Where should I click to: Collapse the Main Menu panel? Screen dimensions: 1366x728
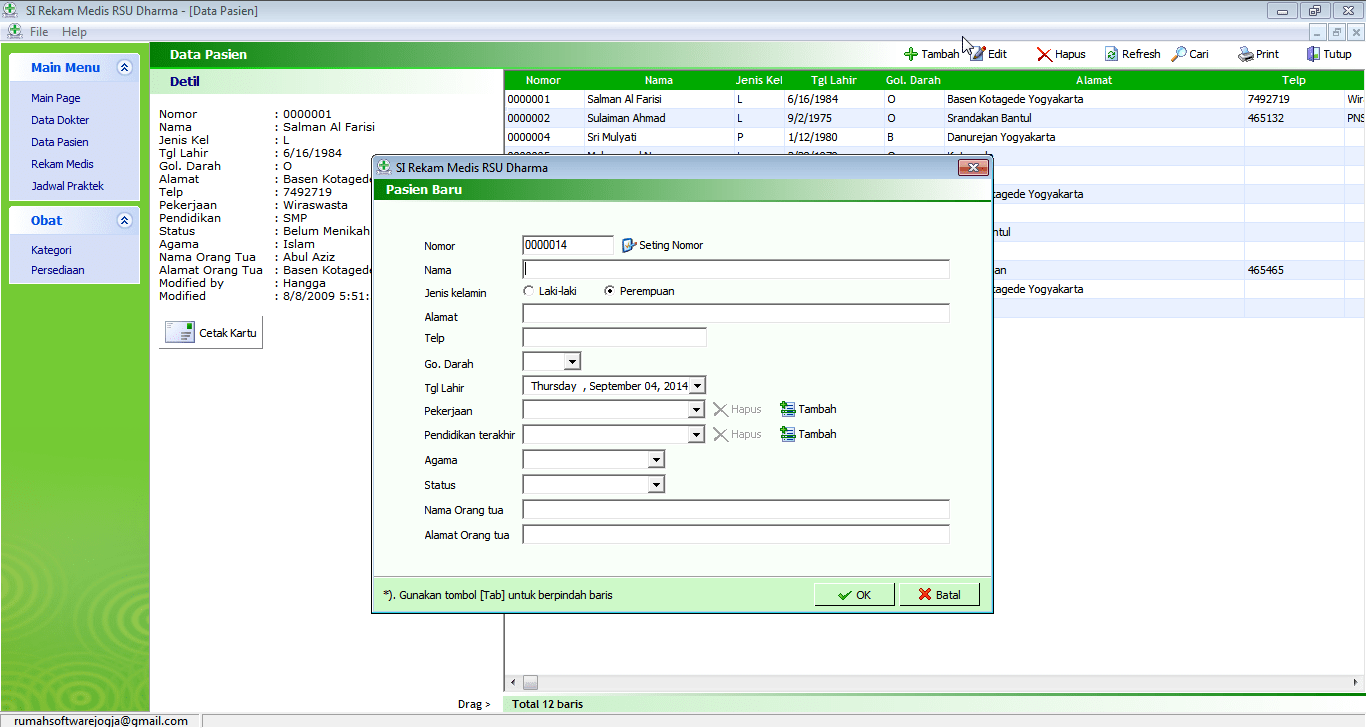124,68
